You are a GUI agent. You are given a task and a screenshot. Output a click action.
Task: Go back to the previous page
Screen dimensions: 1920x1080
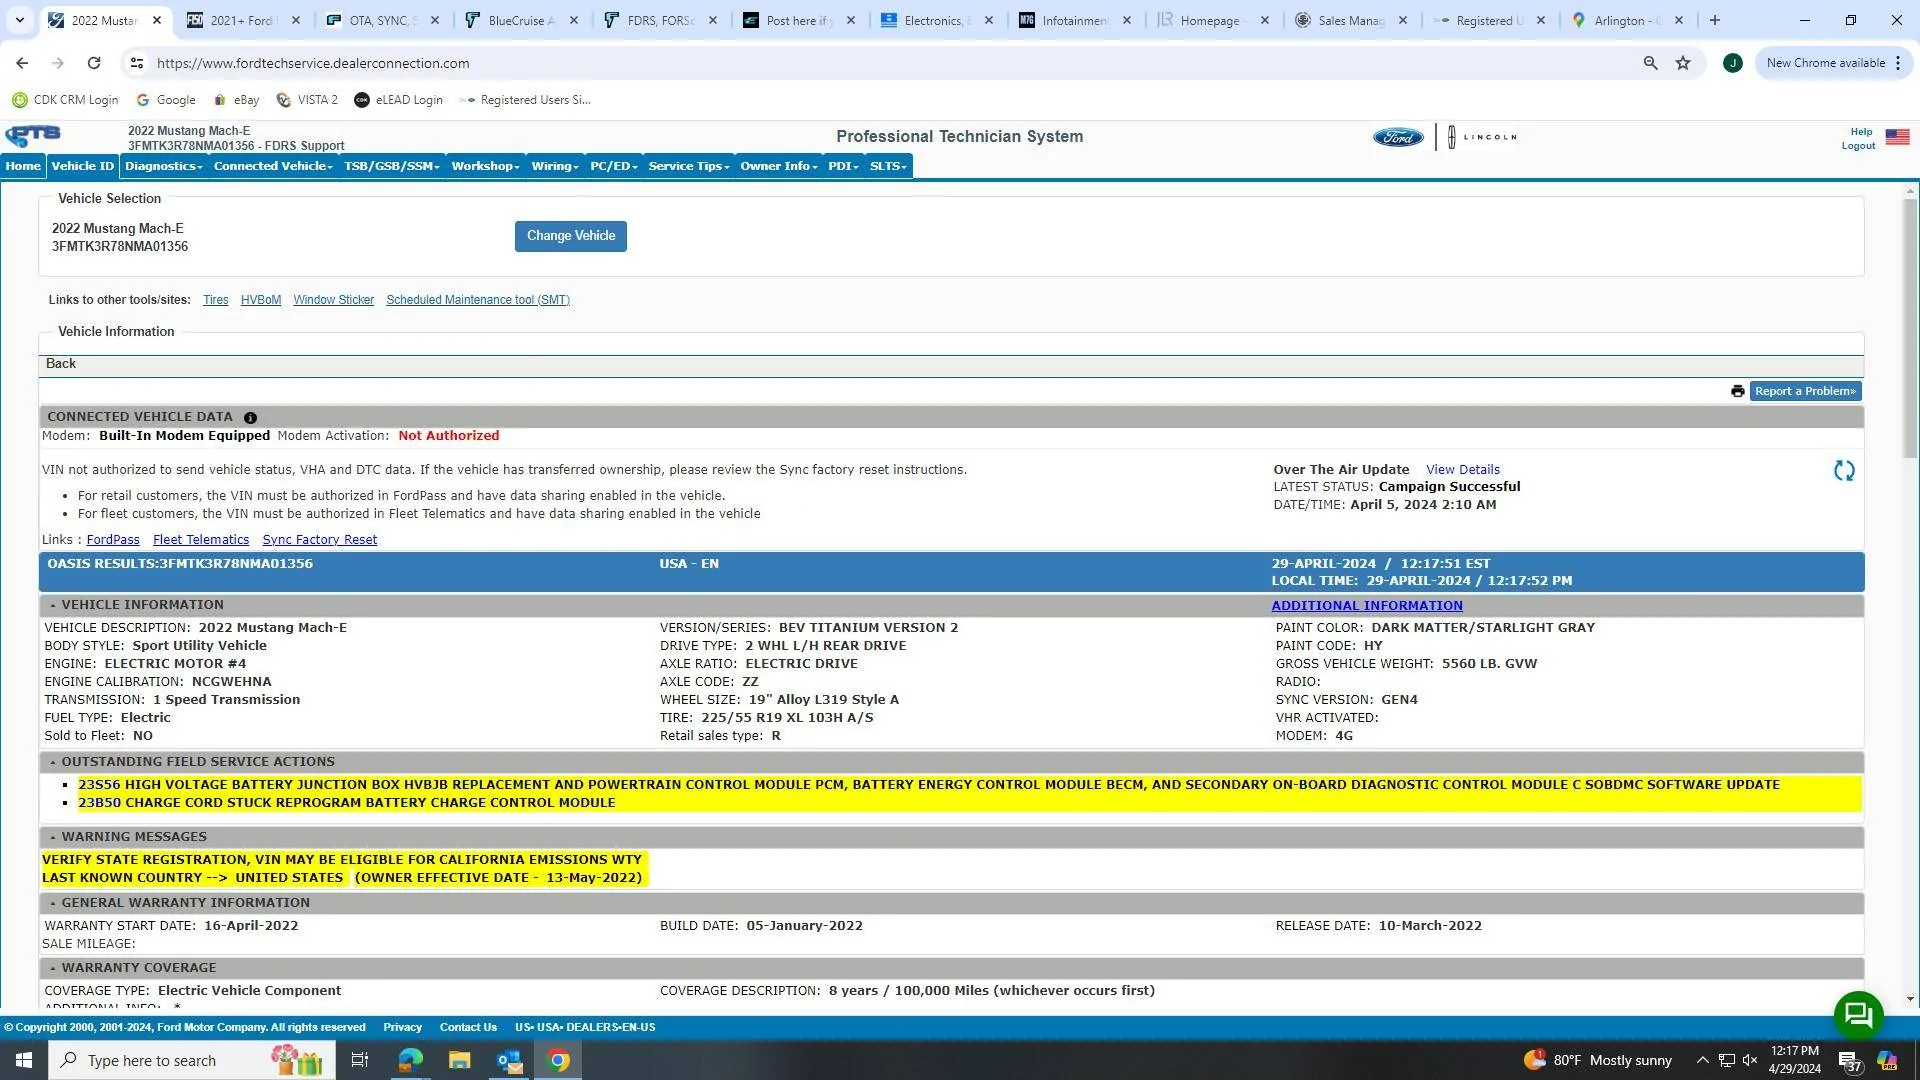(x=22, y=63)
